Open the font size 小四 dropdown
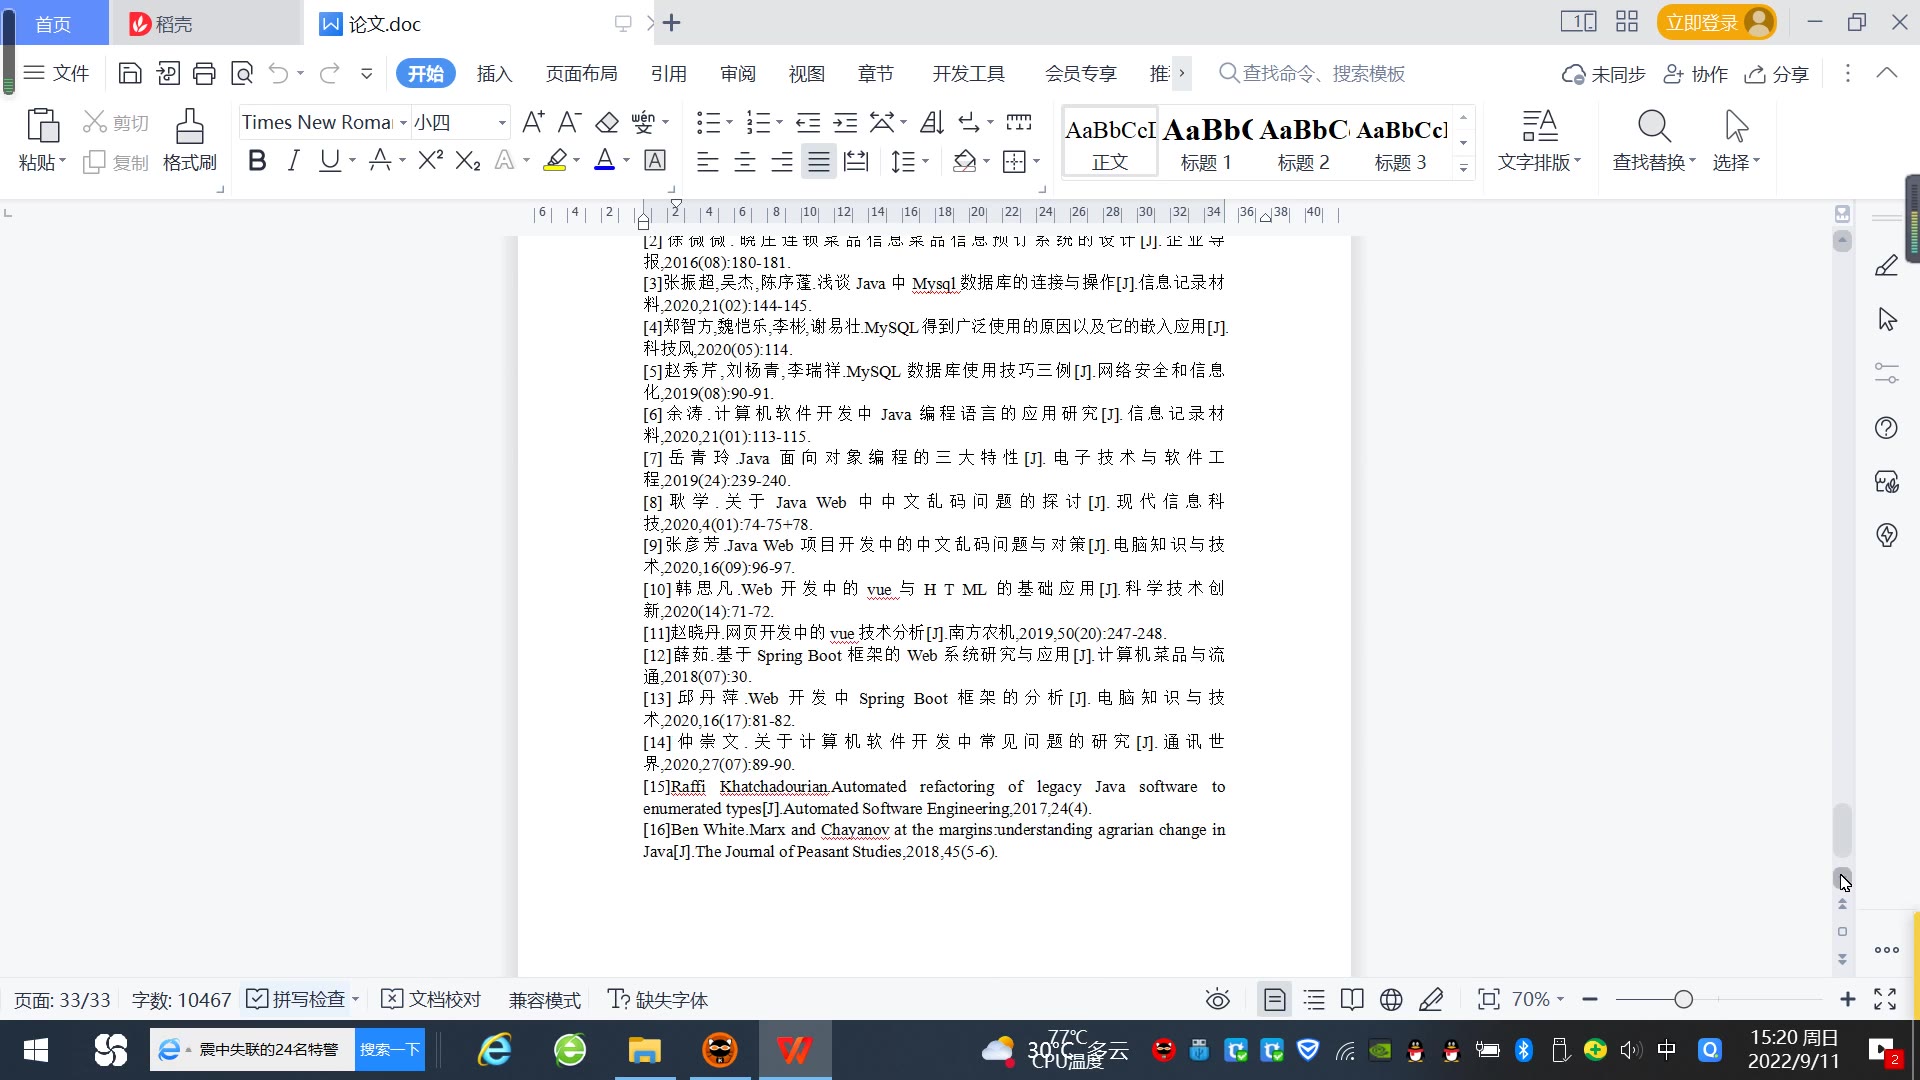This screenshot has height=1080, width=1920. click(502, 123)
